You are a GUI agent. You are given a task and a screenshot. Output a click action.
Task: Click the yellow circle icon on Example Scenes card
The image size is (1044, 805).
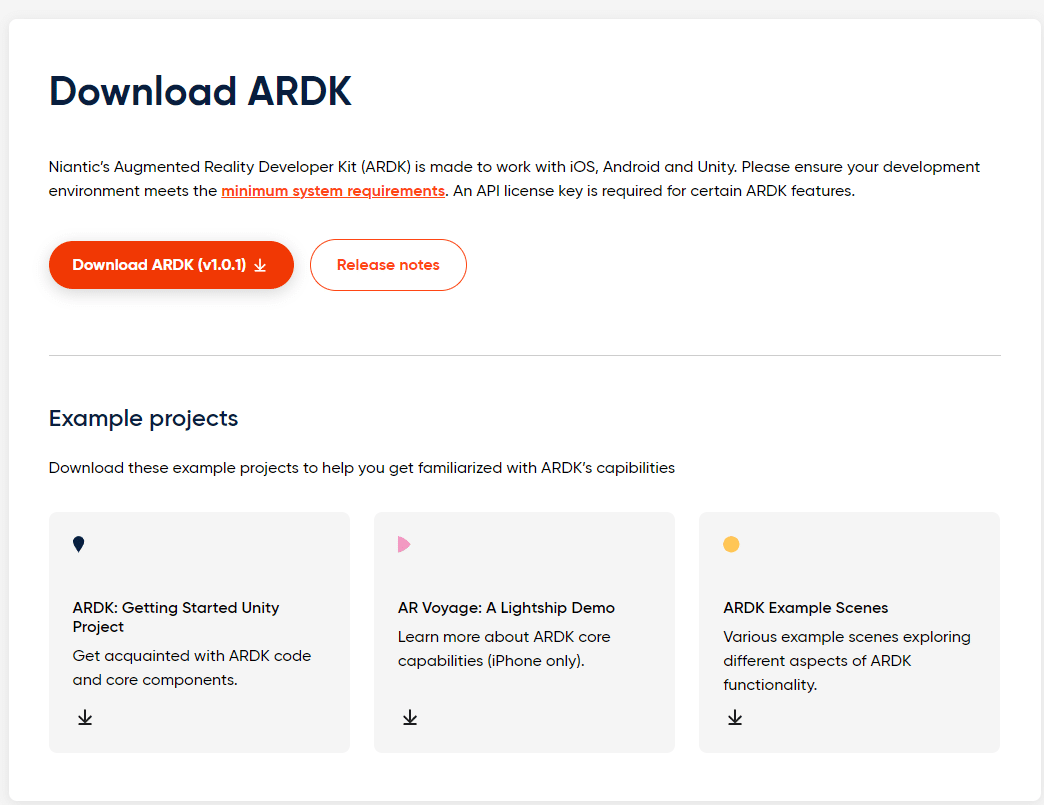pyautogui.click(x=731, y=544)
